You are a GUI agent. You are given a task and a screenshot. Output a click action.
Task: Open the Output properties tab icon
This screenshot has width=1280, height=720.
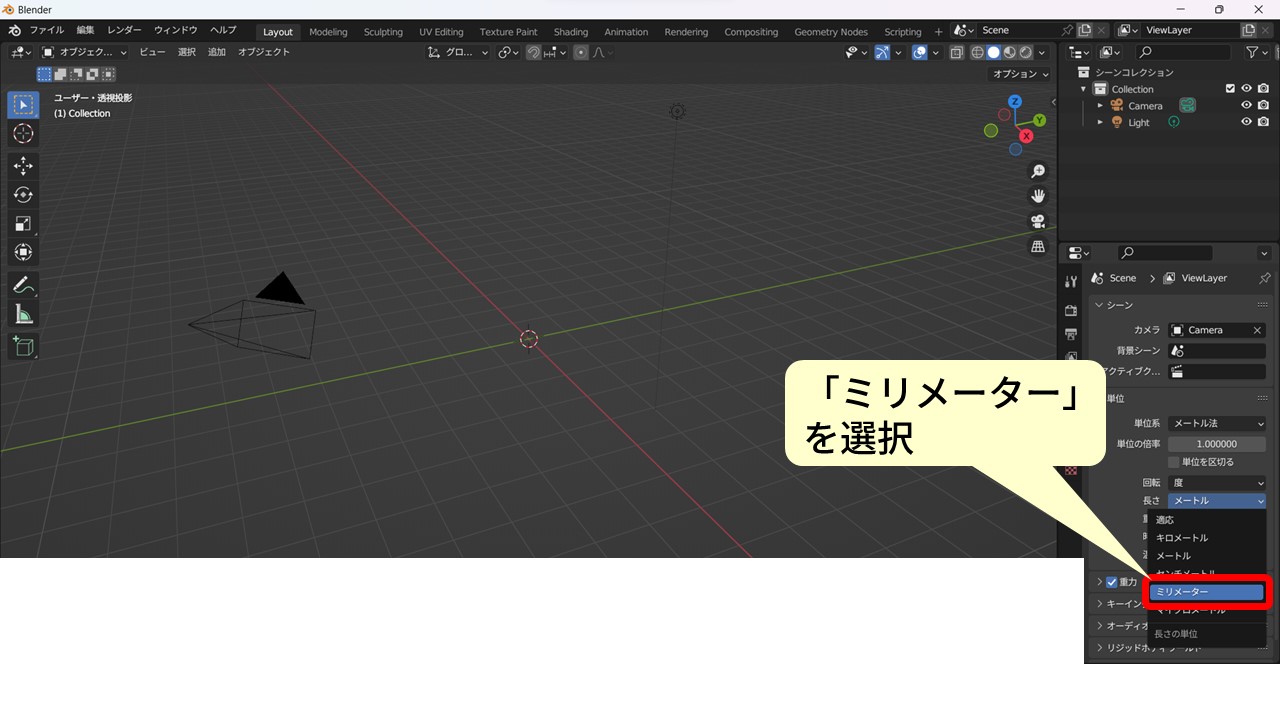[1071, 334]
